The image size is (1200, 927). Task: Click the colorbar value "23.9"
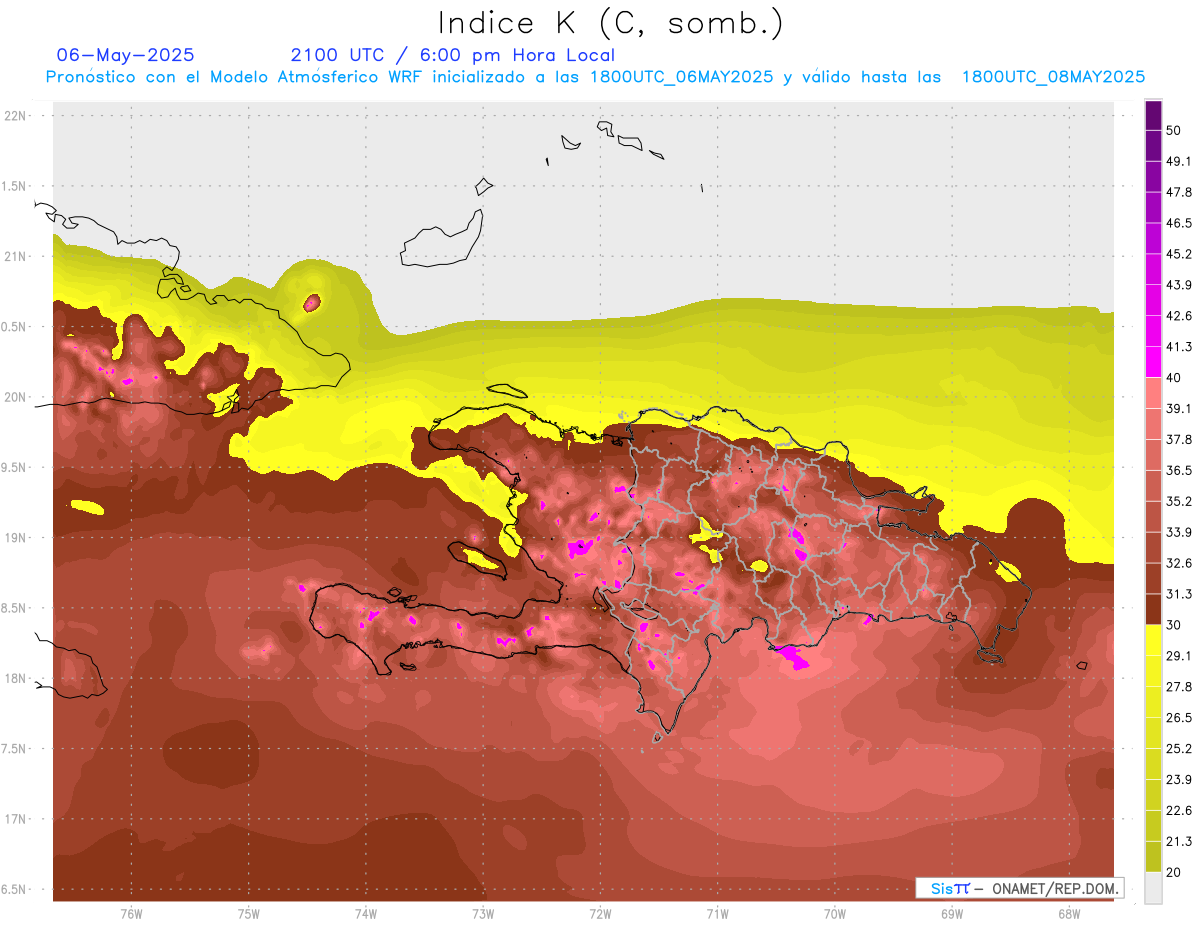pos(1178,780)
